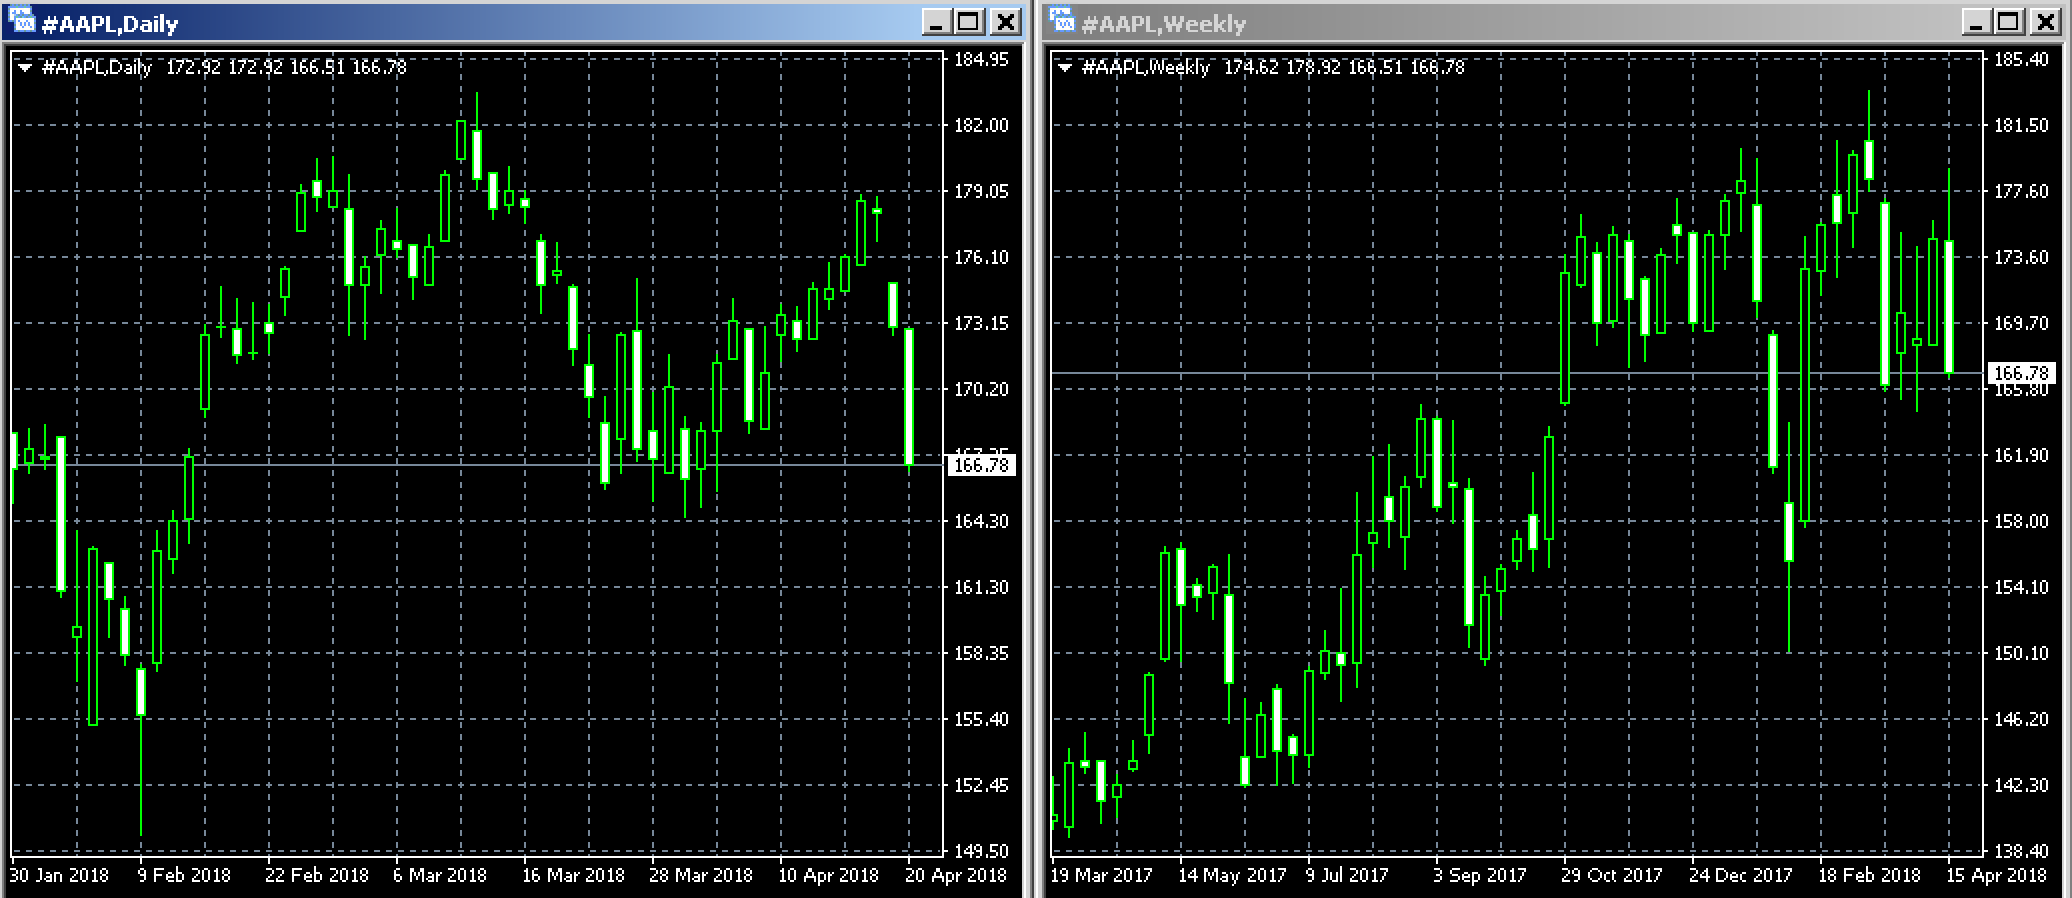Click the 16 Mar 2018 date on the Daily time axis
The width and height of the screenshot is (2072, 898).
[x=573, y=875]
